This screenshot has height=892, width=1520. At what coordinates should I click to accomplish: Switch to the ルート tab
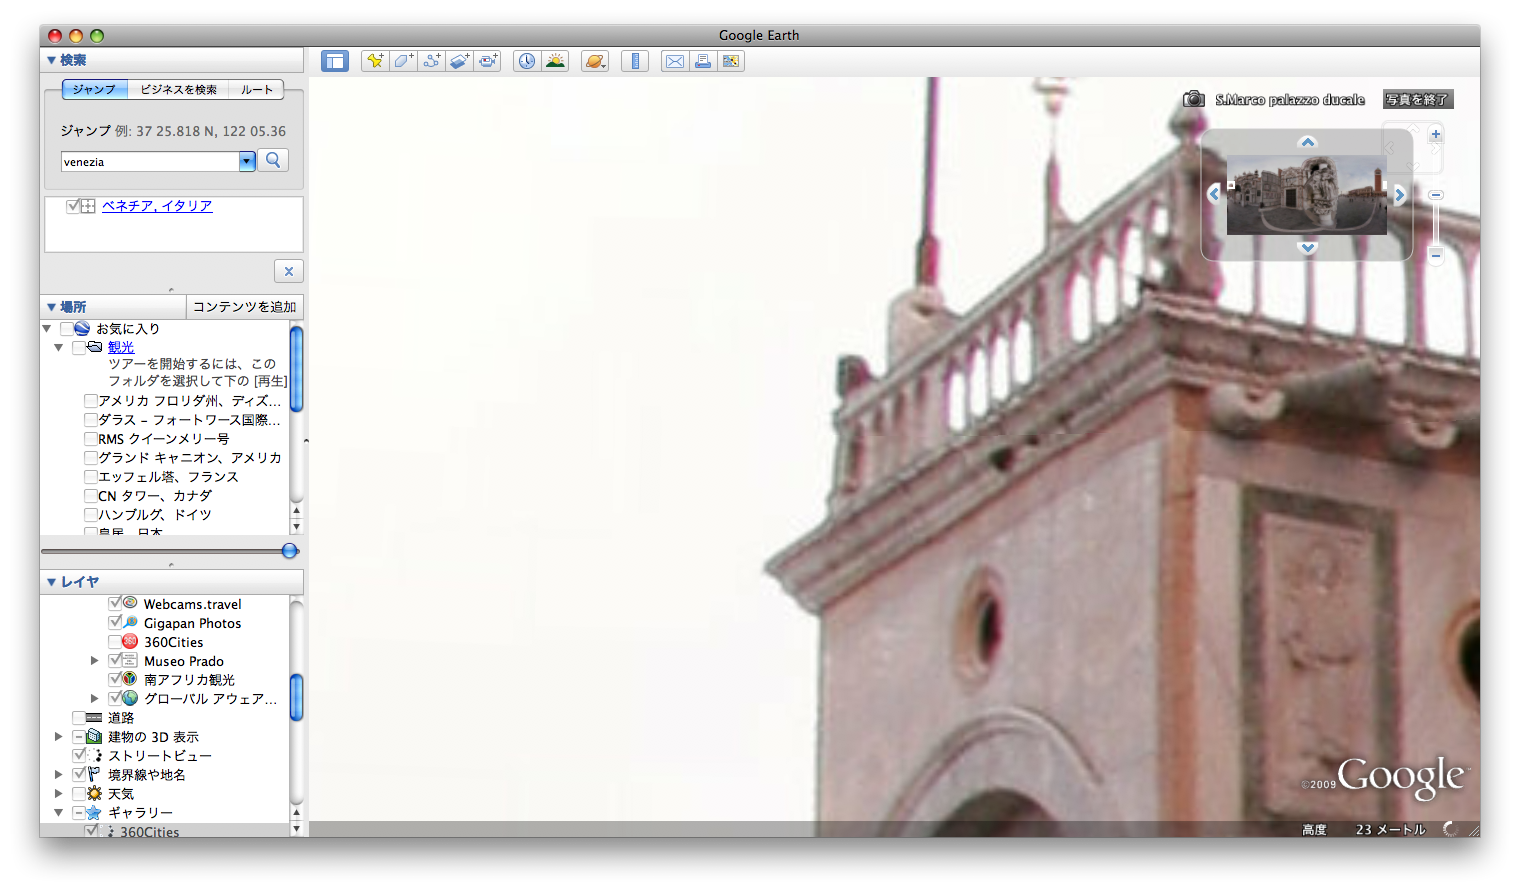tap(256, 89)
